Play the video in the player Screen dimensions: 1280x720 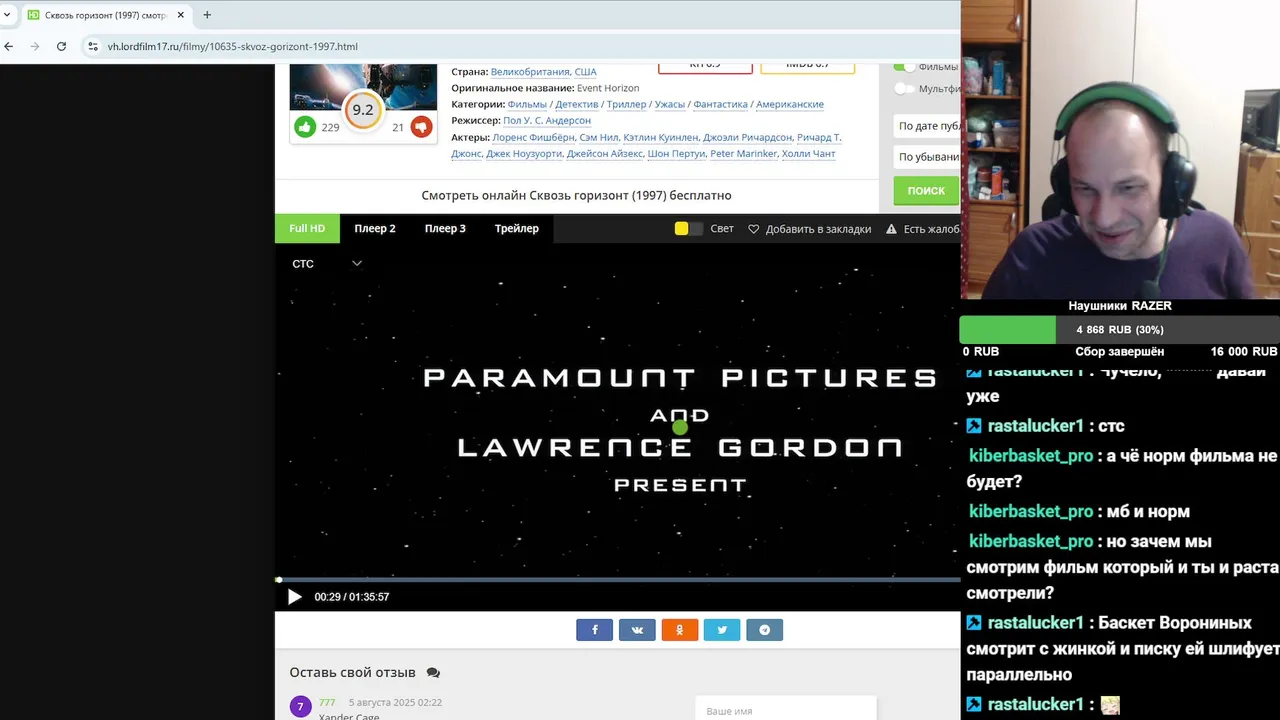pyautogui.click(x=294, y=597)
